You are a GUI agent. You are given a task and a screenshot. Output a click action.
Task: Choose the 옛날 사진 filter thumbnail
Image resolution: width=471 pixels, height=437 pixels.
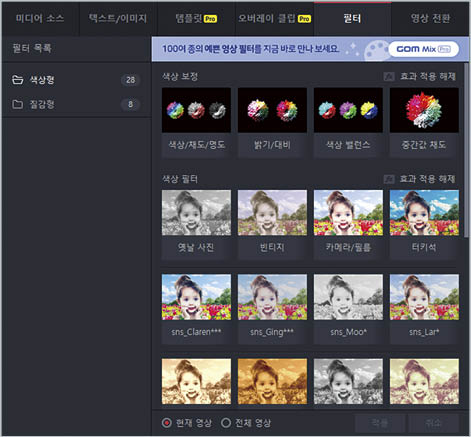[x=196, y=213]
